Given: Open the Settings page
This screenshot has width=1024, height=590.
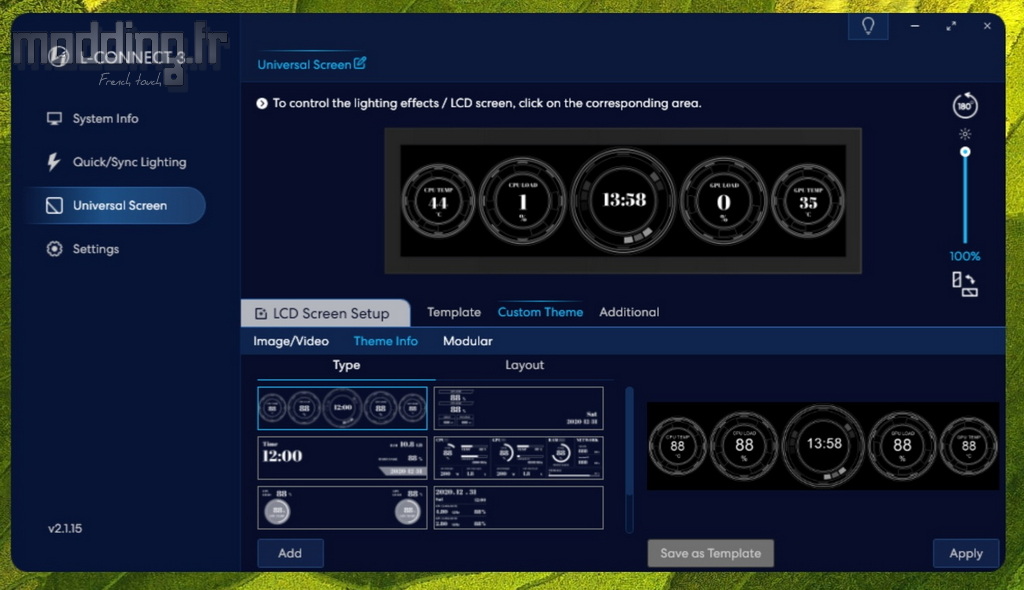Looking at the screenshot, I should (95, 249).
